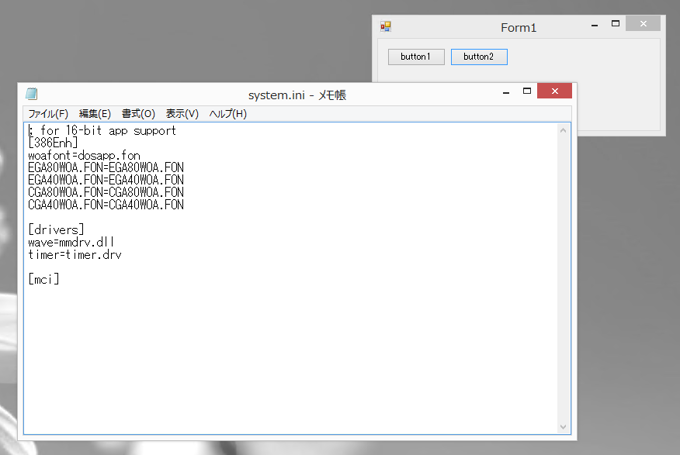Click the '; for 16-bit app support' line

(102, 131)
